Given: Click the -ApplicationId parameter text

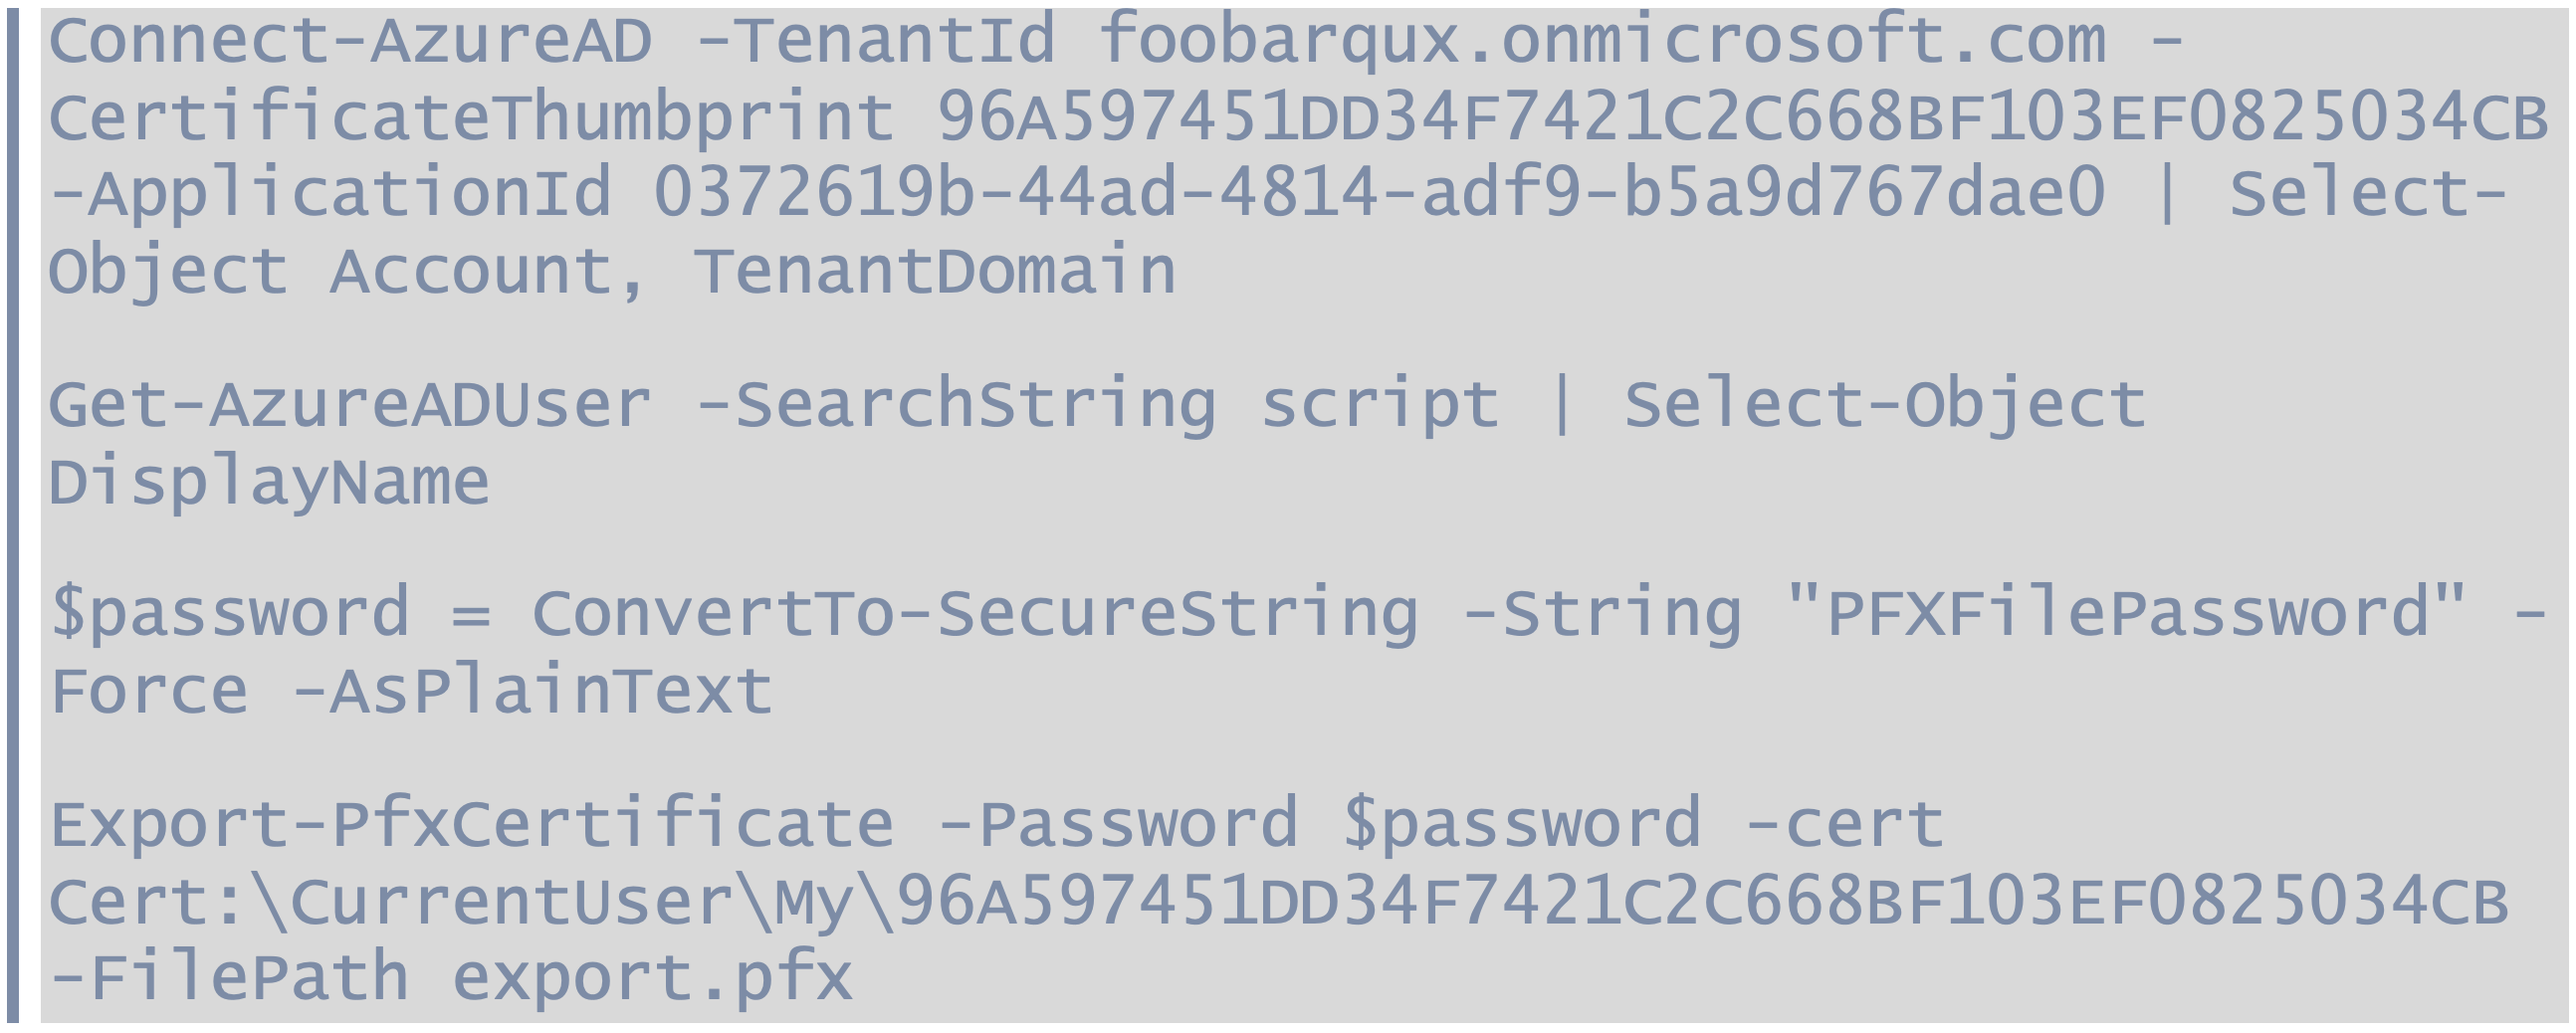Looking at the screenshot, I should coord(330,194).
